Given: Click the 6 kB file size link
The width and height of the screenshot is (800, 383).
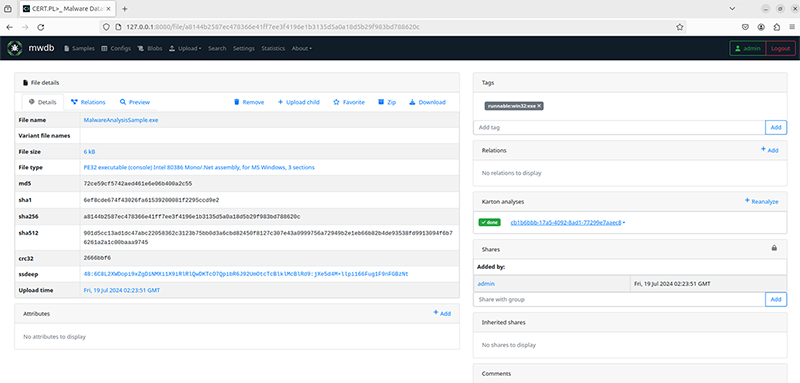Looking at the screenshot, I should [x=89, y=152].
